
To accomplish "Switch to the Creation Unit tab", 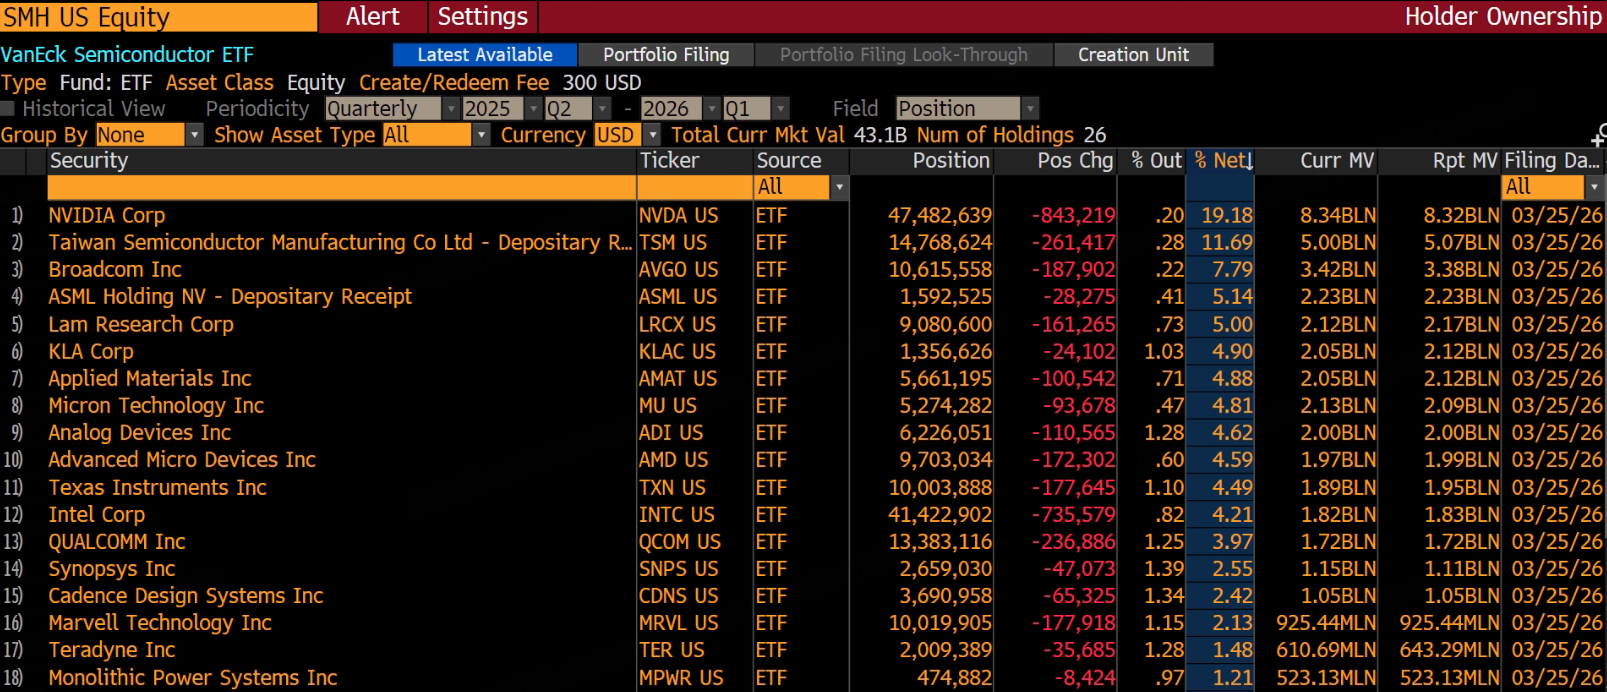I will click(1134, 55).
